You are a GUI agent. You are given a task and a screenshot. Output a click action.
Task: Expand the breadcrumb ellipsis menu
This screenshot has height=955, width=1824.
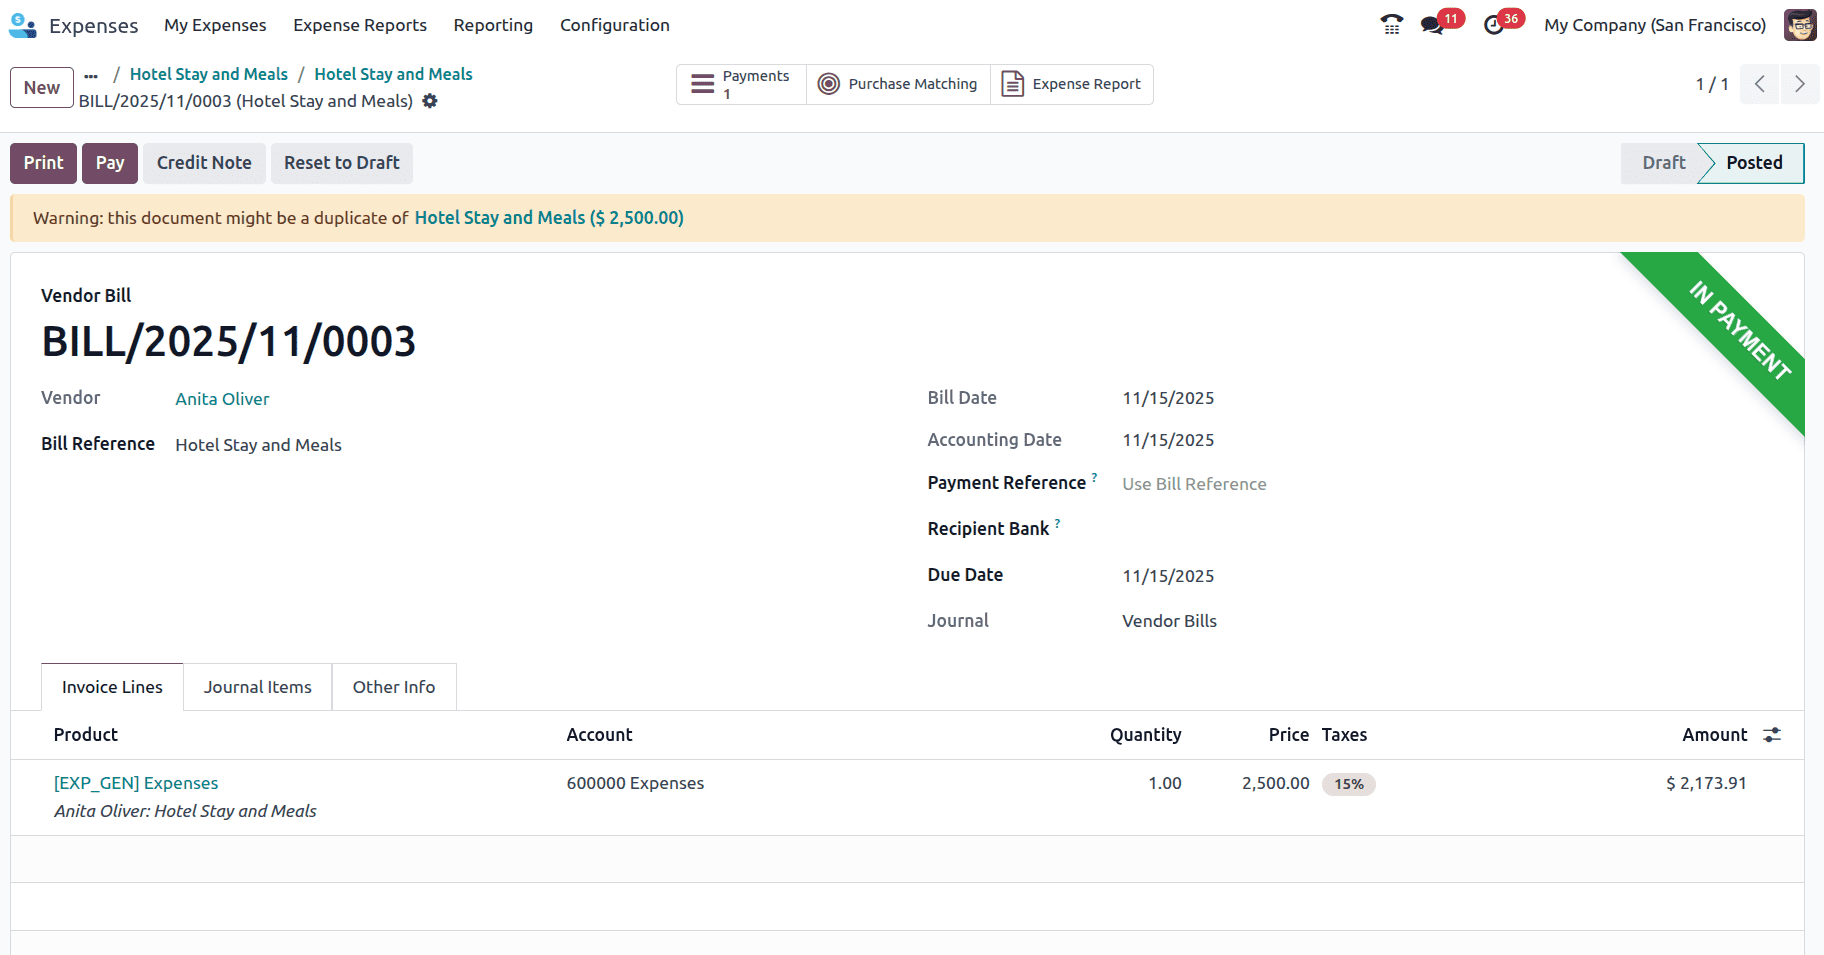[x=91, y=73]
